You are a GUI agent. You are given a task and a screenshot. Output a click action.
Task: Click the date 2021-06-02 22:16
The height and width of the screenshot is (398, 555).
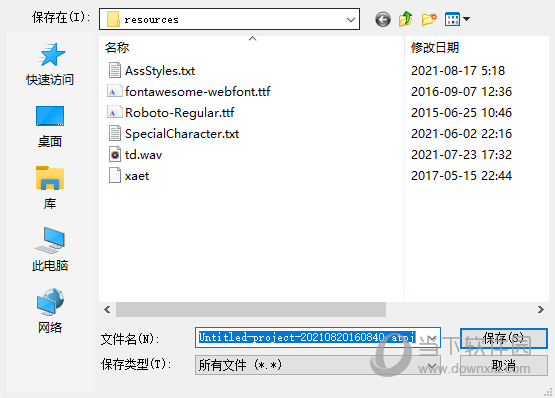[x=461, y=133]
